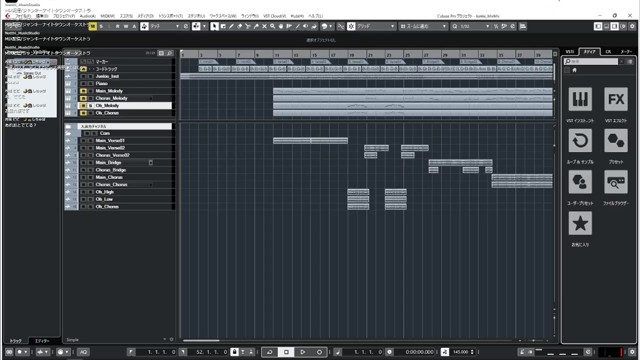640x360 pixels.
Task: Deactivate global Solo states button
Action: coord(101,26)
